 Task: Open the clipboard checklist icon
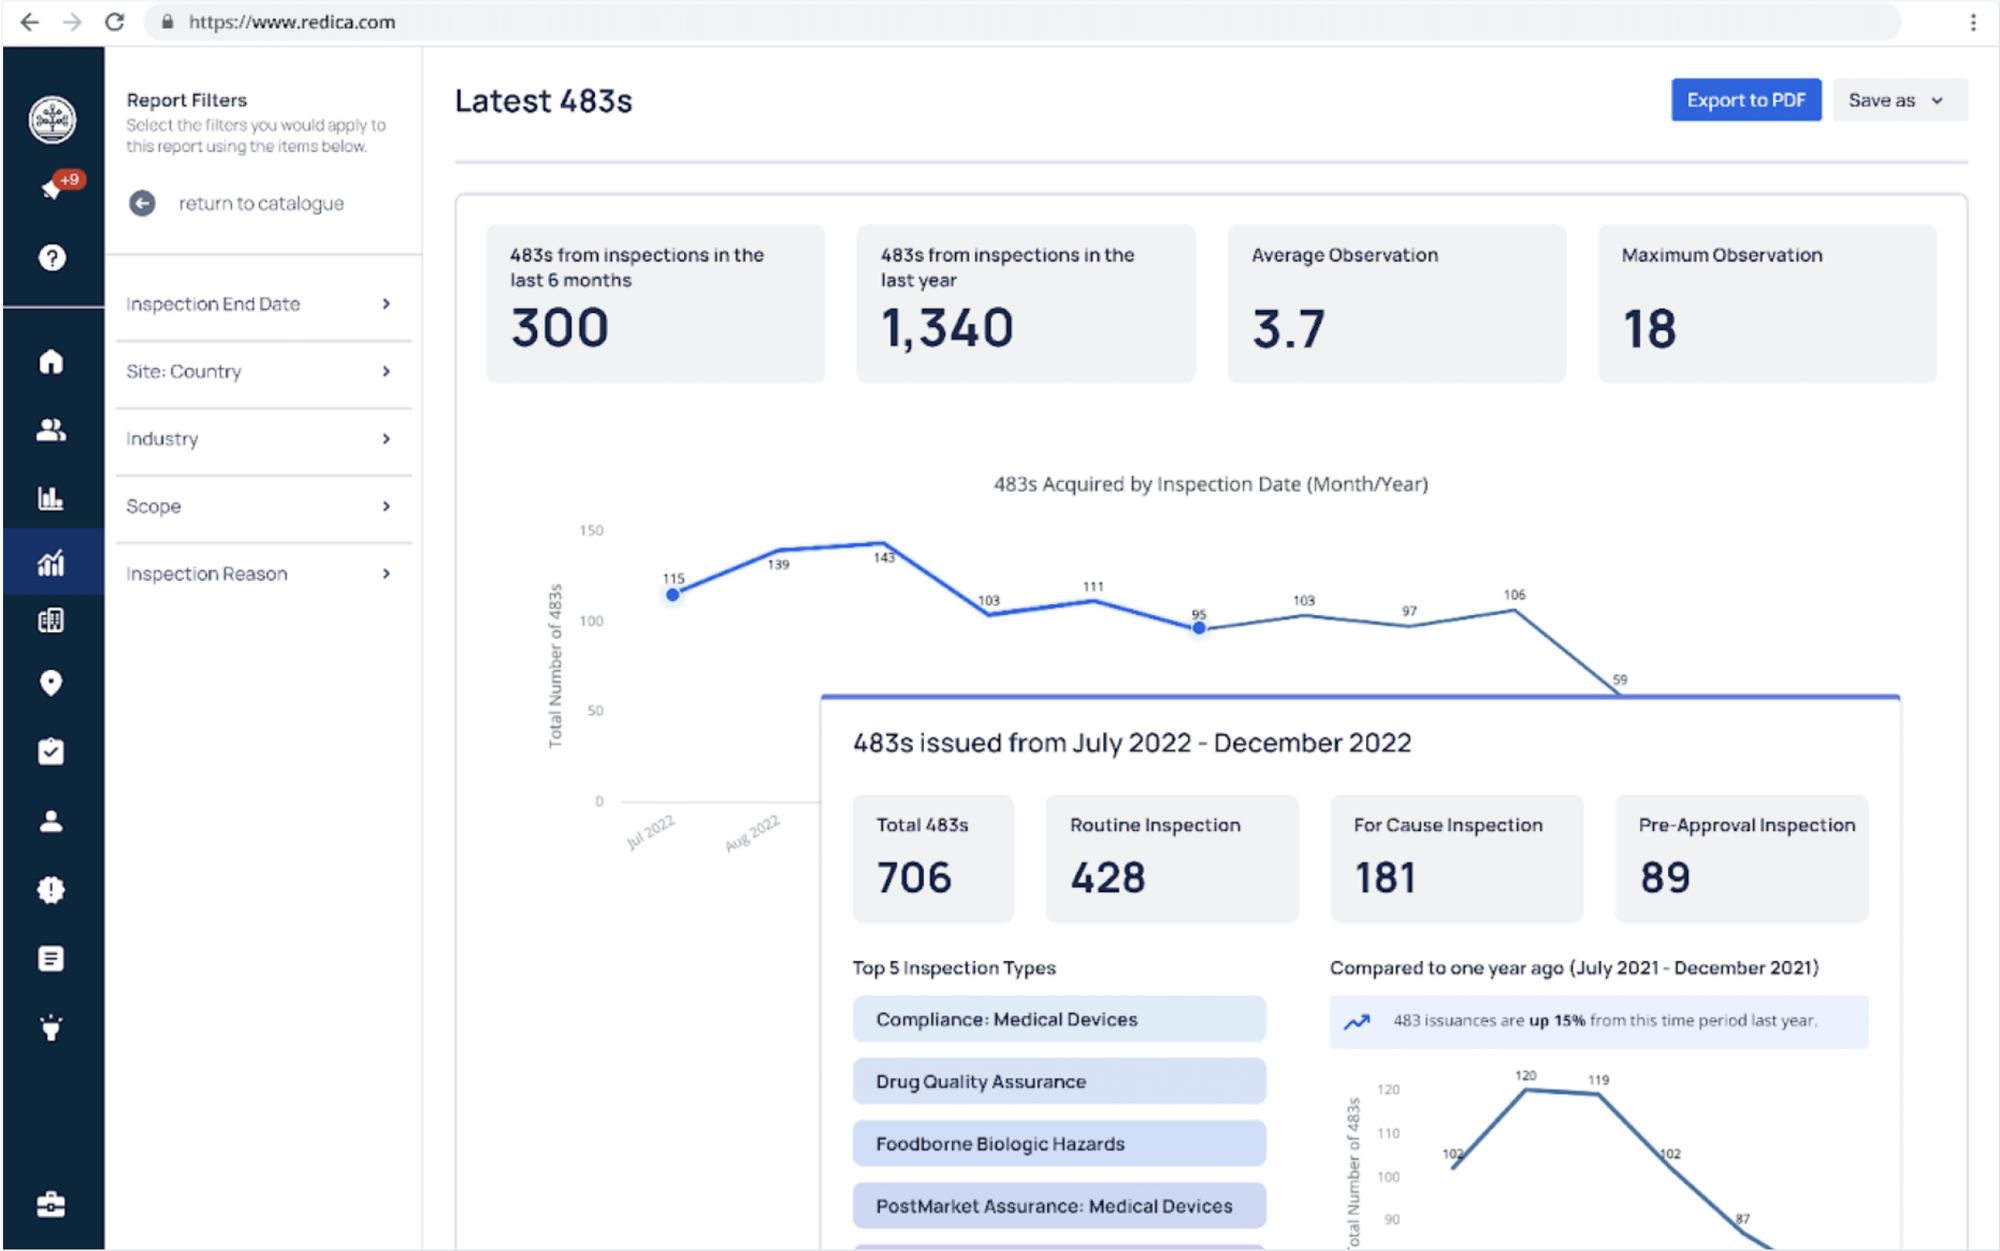[x=52, y=750]
